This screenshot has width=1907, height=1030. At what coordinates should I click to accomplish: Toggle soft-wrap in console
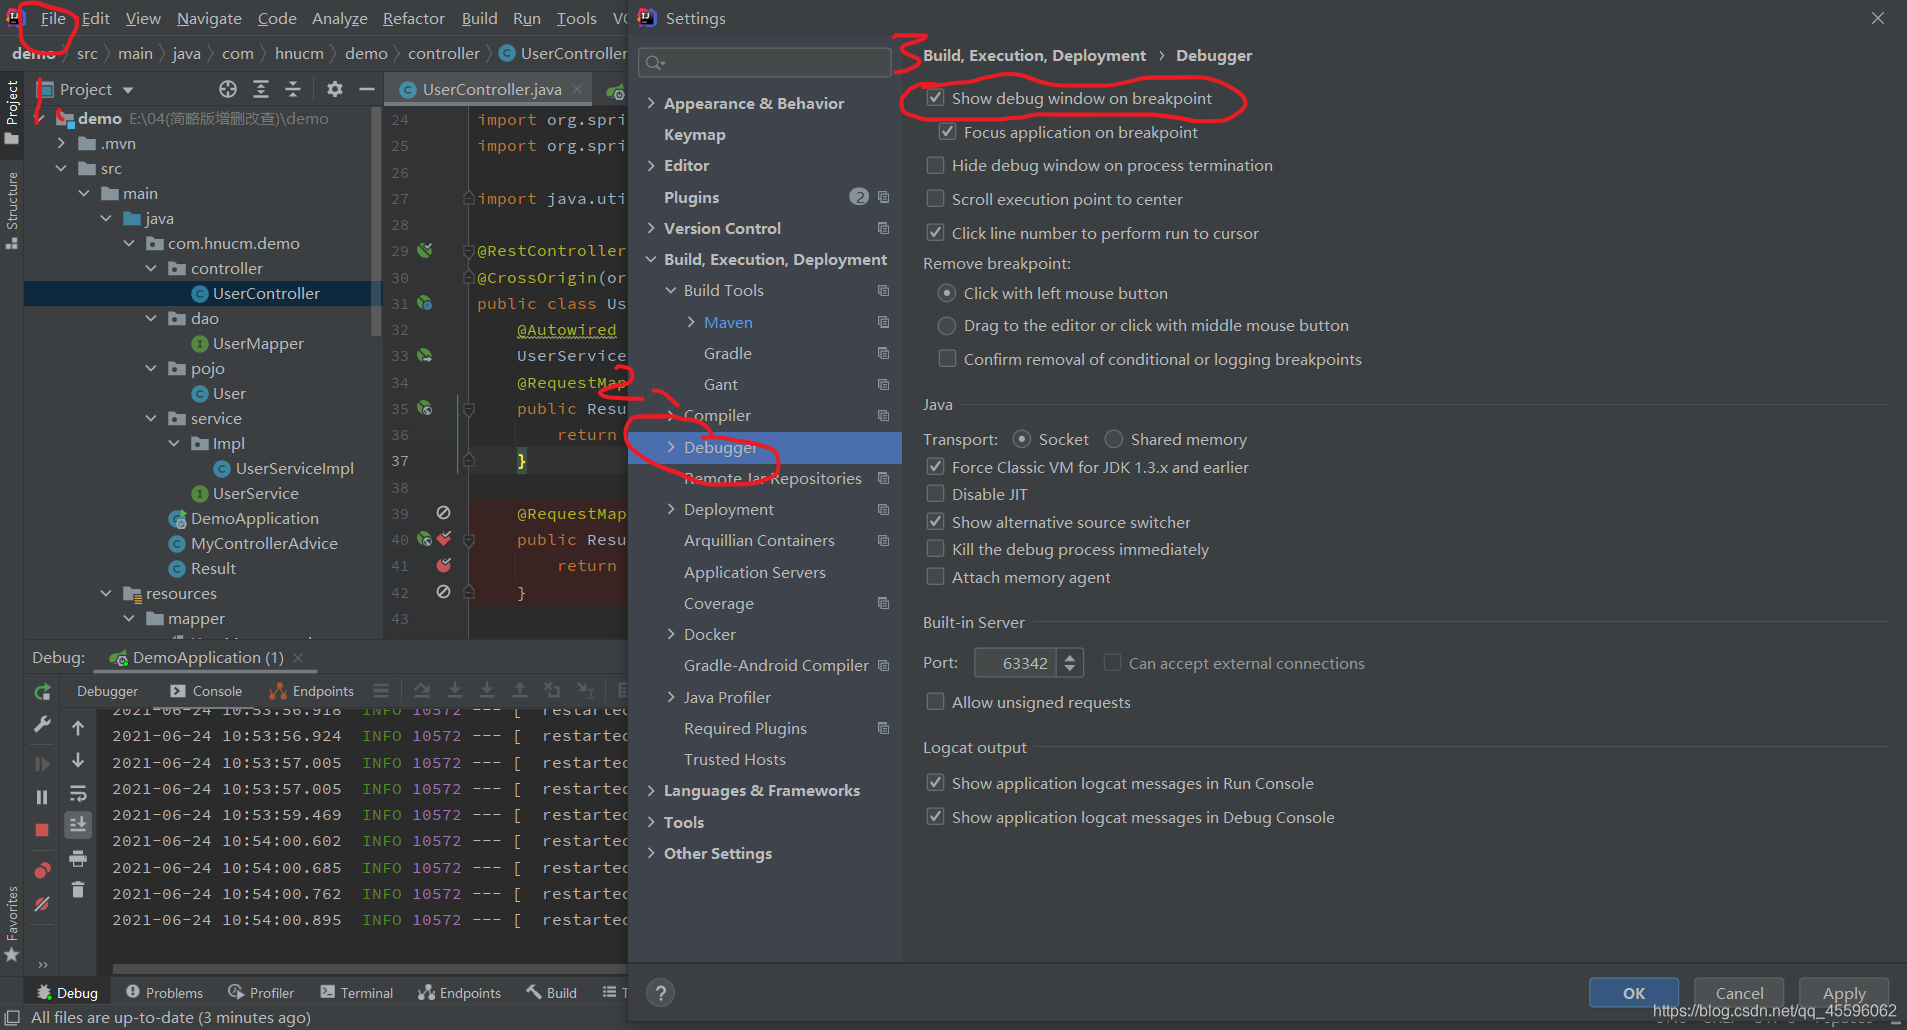[78, 794]
